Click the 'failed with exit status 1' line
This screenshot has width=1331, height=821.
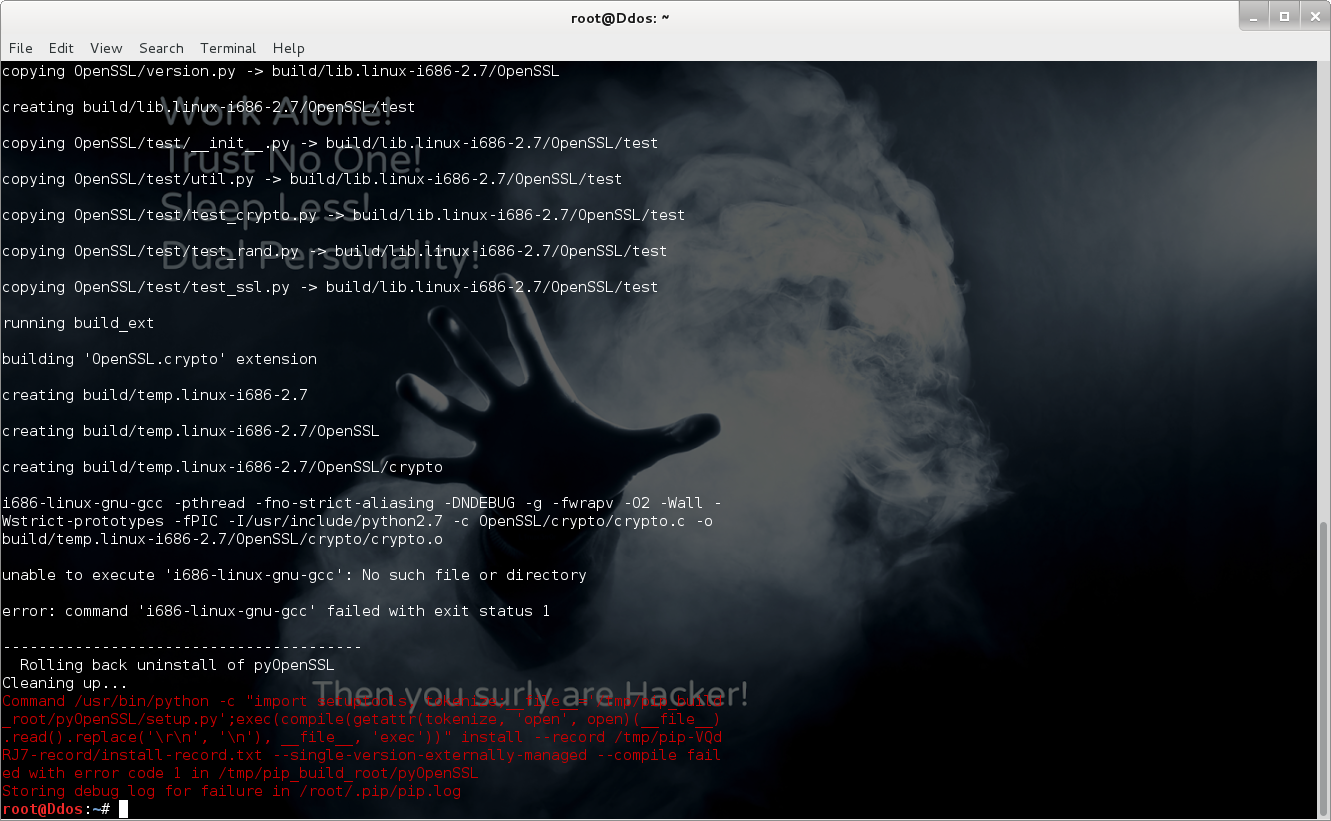(276, 611)
